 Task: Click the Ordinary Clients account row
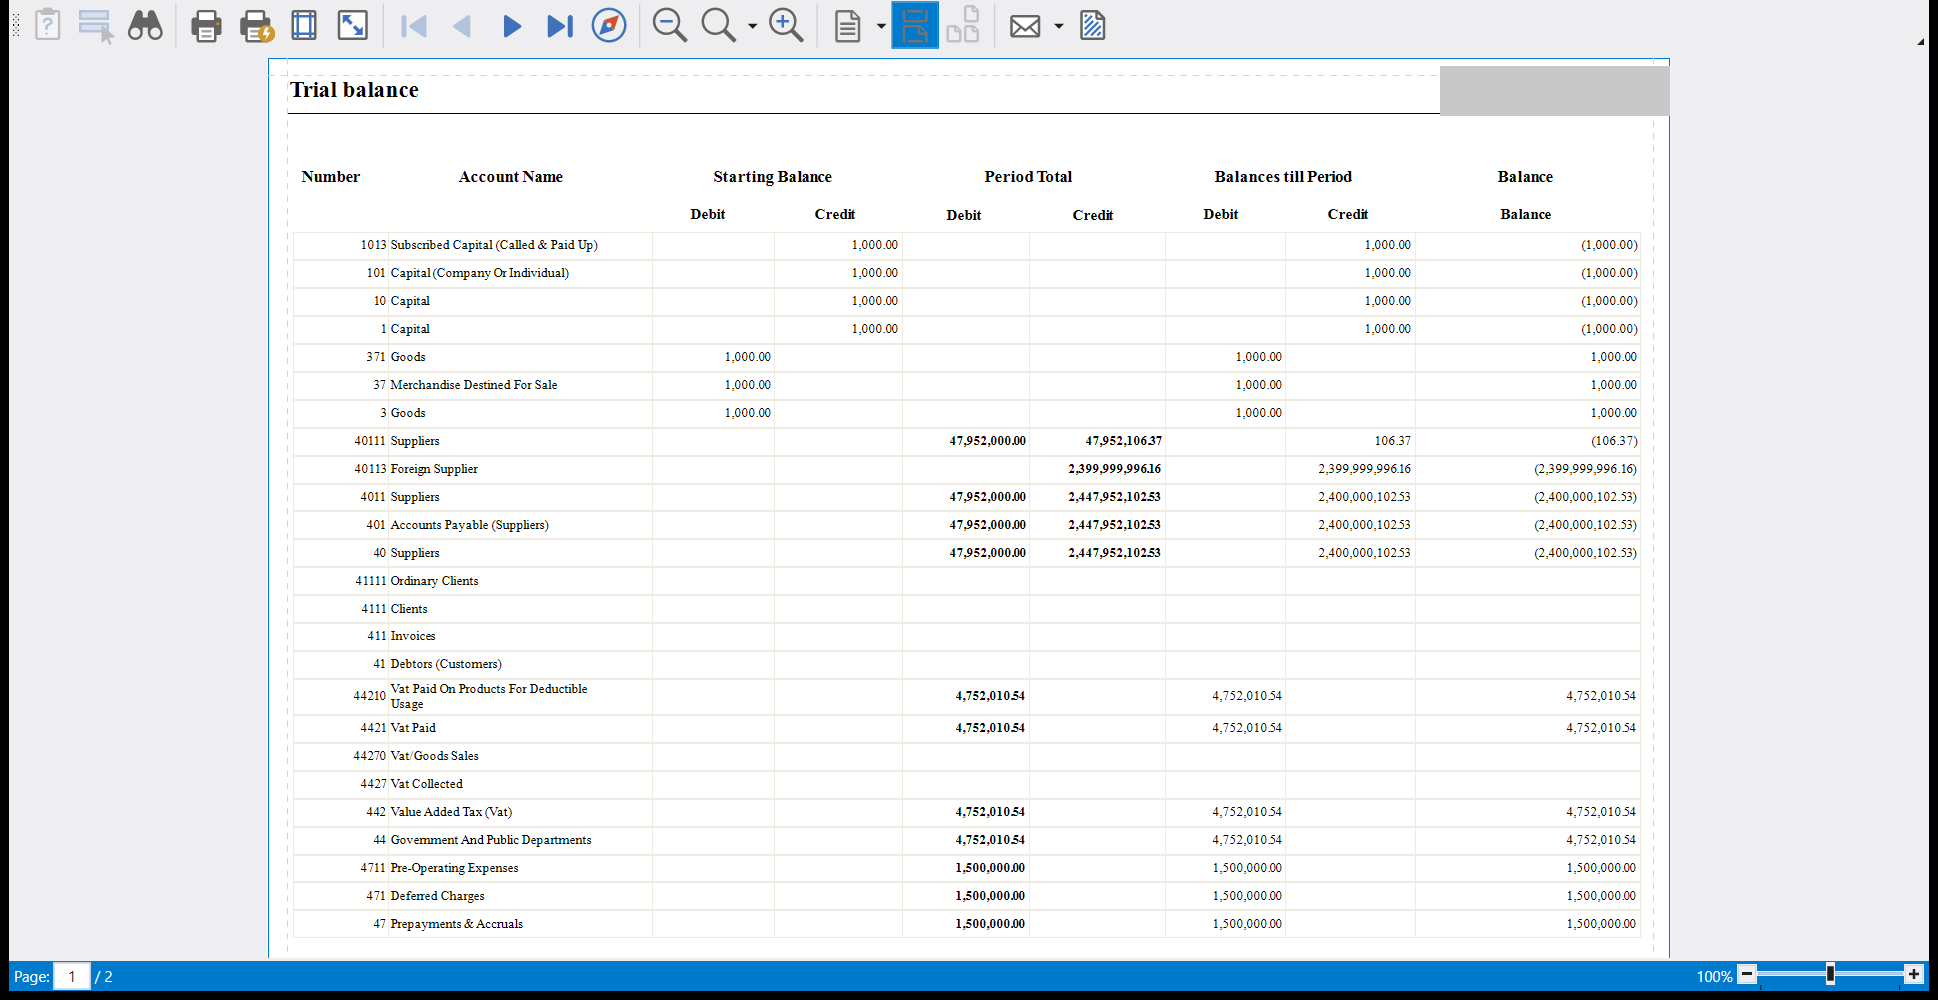tap(966, 581)
